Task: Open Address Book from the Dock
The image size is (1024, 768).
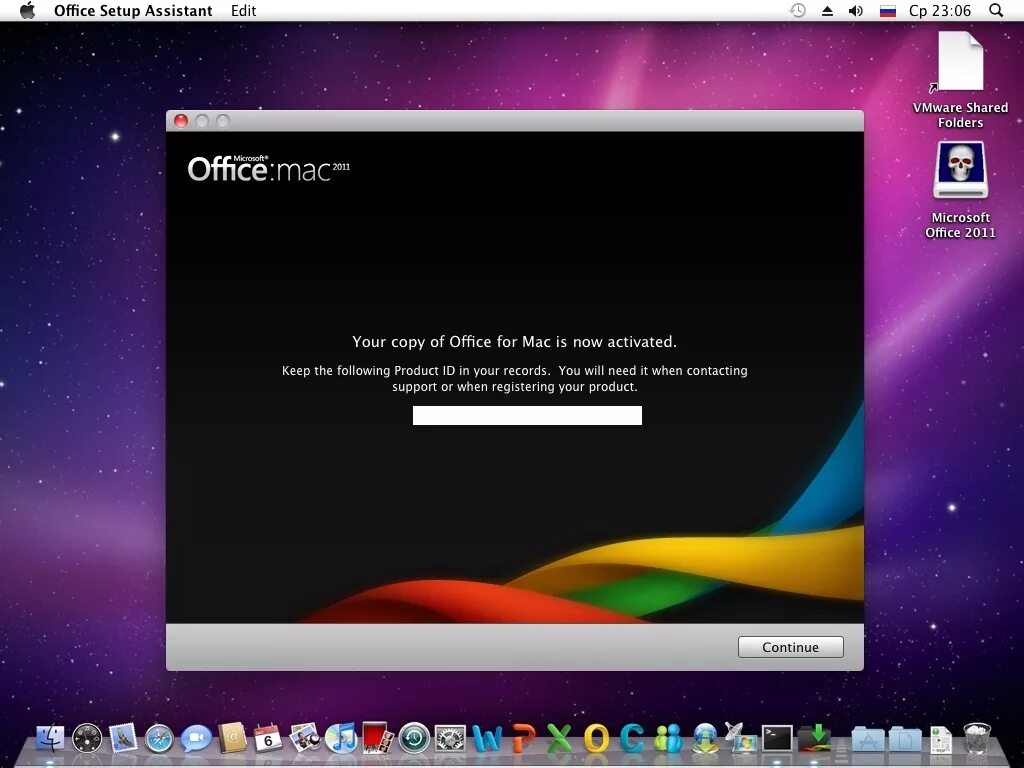Action: pyautogui.click(x=232, y=739)
